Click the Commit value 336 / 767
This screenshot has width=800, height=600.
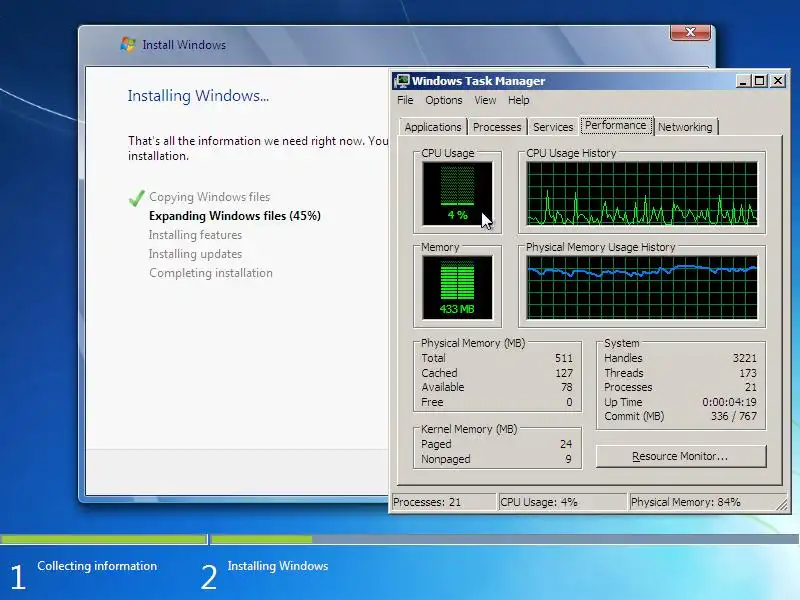point(734,416)
